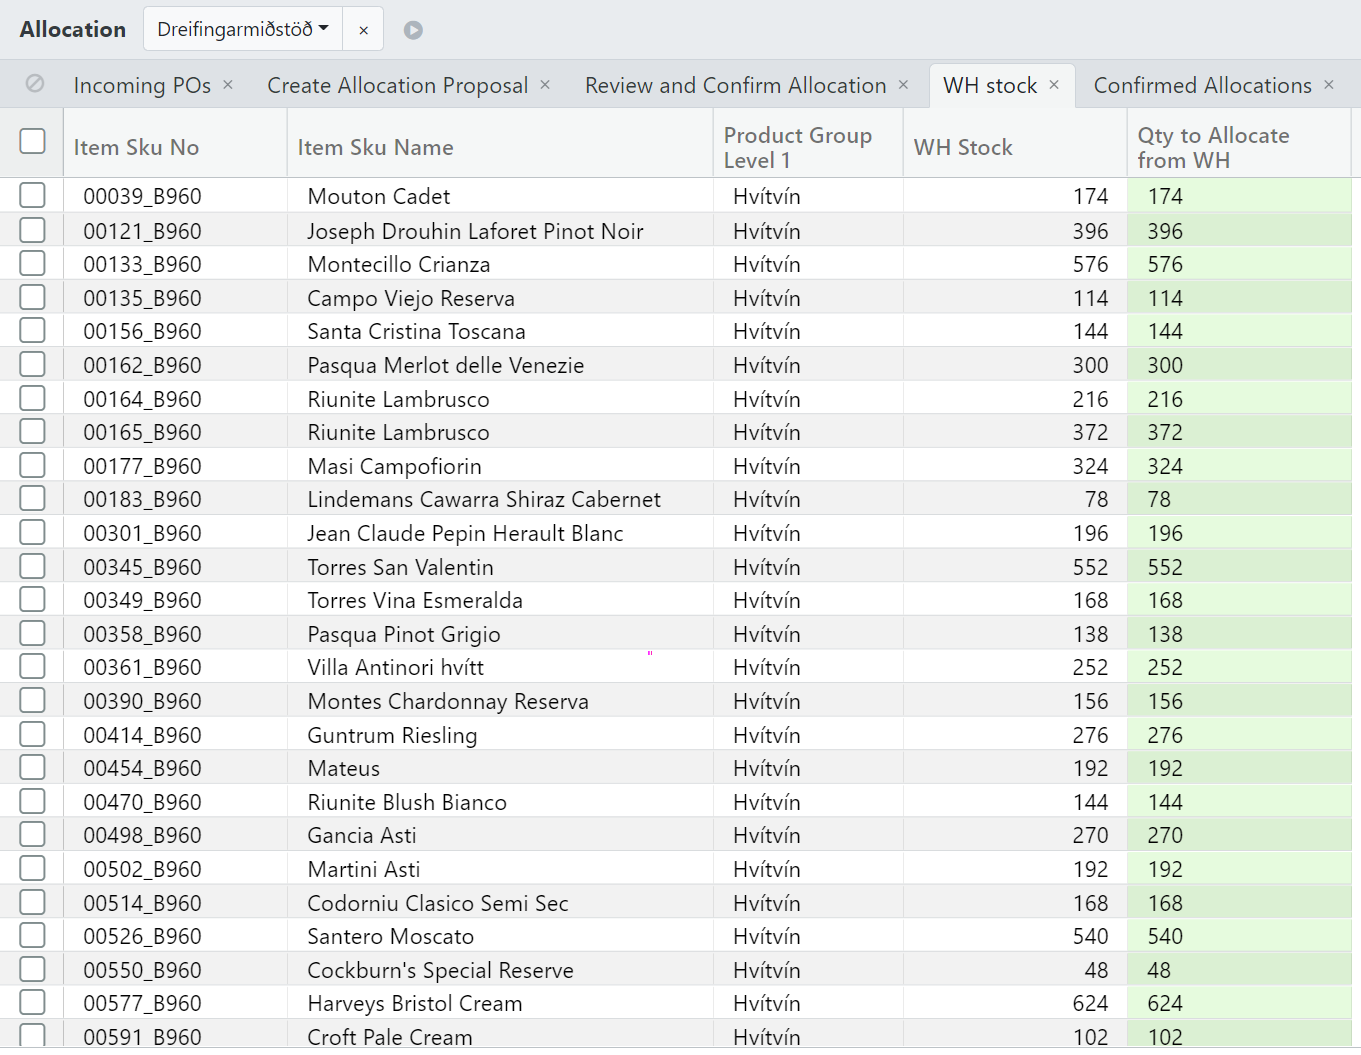The image size is (1361, 1055).
Task: Close the Confirmed Allocations tab
Action: tap(1329, 85)
